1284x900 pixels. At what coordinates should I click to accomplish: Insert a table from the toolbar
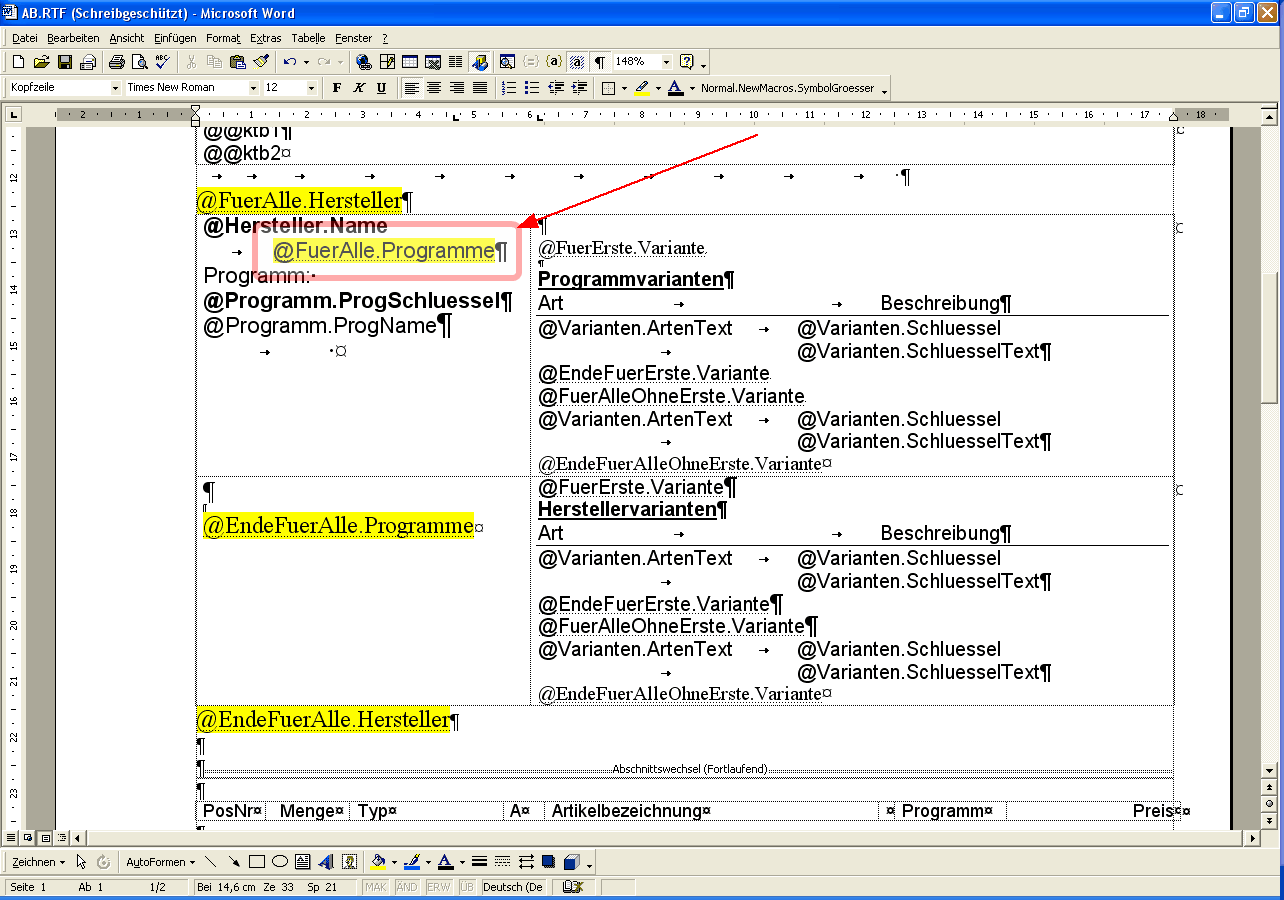pyautogui.click(x=409, y=62)
